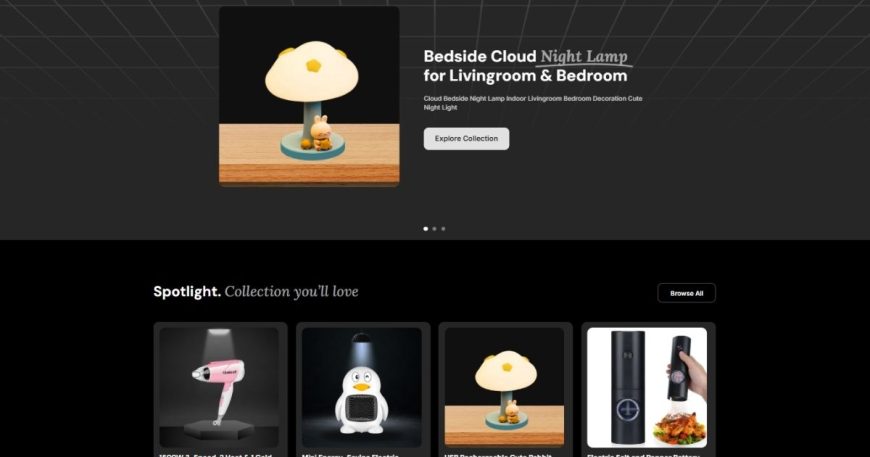Click the italic 'Night Lamp' headline text
Viewport: 870px width, 457px height.
(x=584, y=57)
